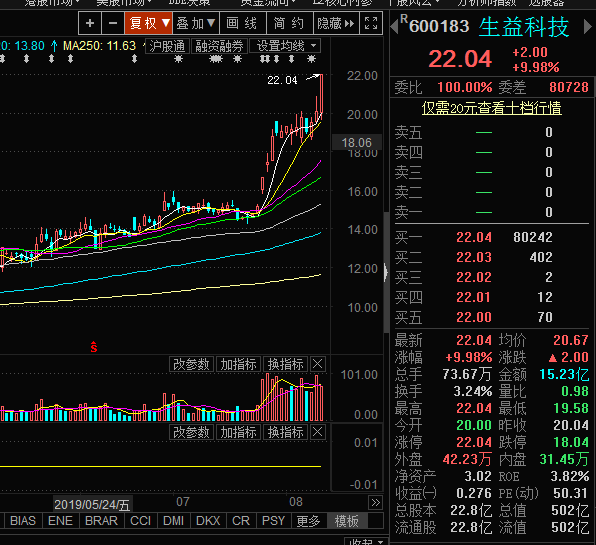This screenshot has width=596, height=545.
Task: Click the 2019/05/24/五 date label
Action: [92, 504]
